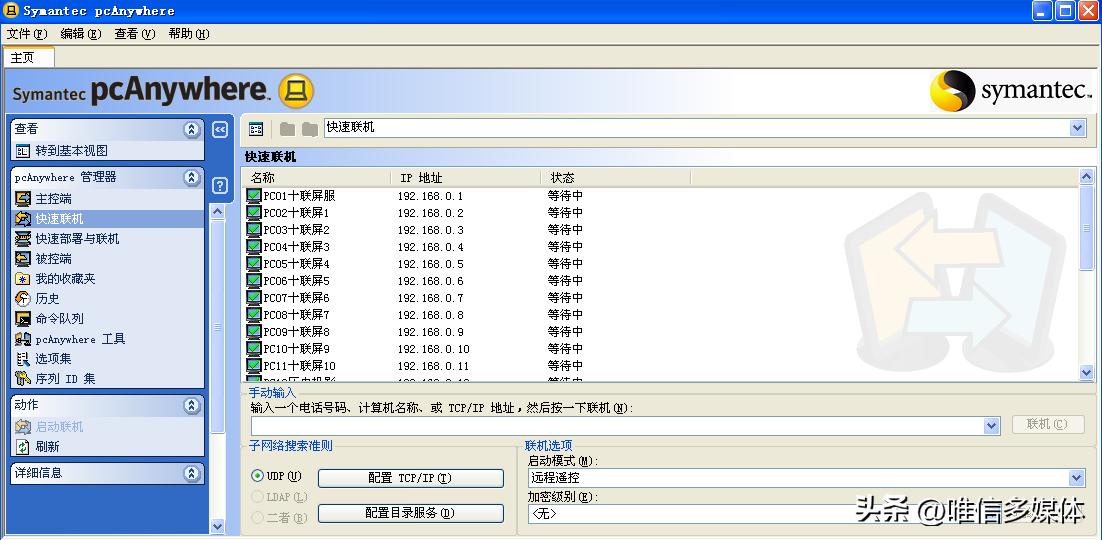Select the UDP radio button
1102x540 pixels.
click(x=258, y=477)
